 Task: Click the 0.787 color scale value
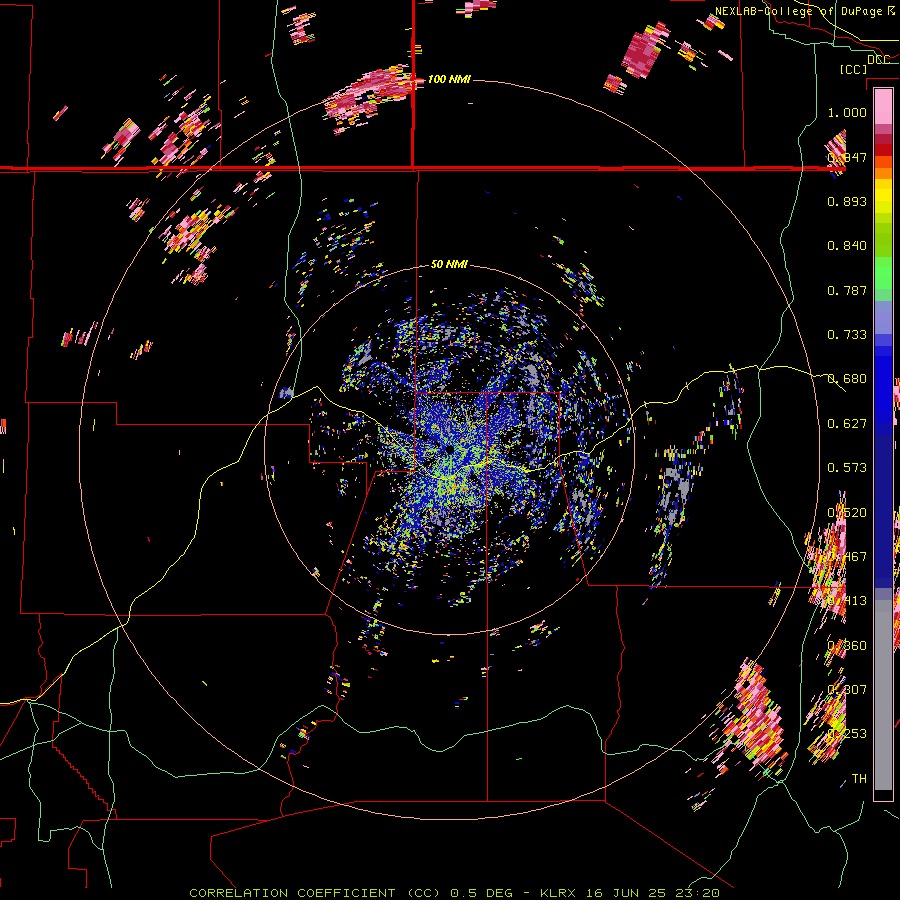coord(847,290)
